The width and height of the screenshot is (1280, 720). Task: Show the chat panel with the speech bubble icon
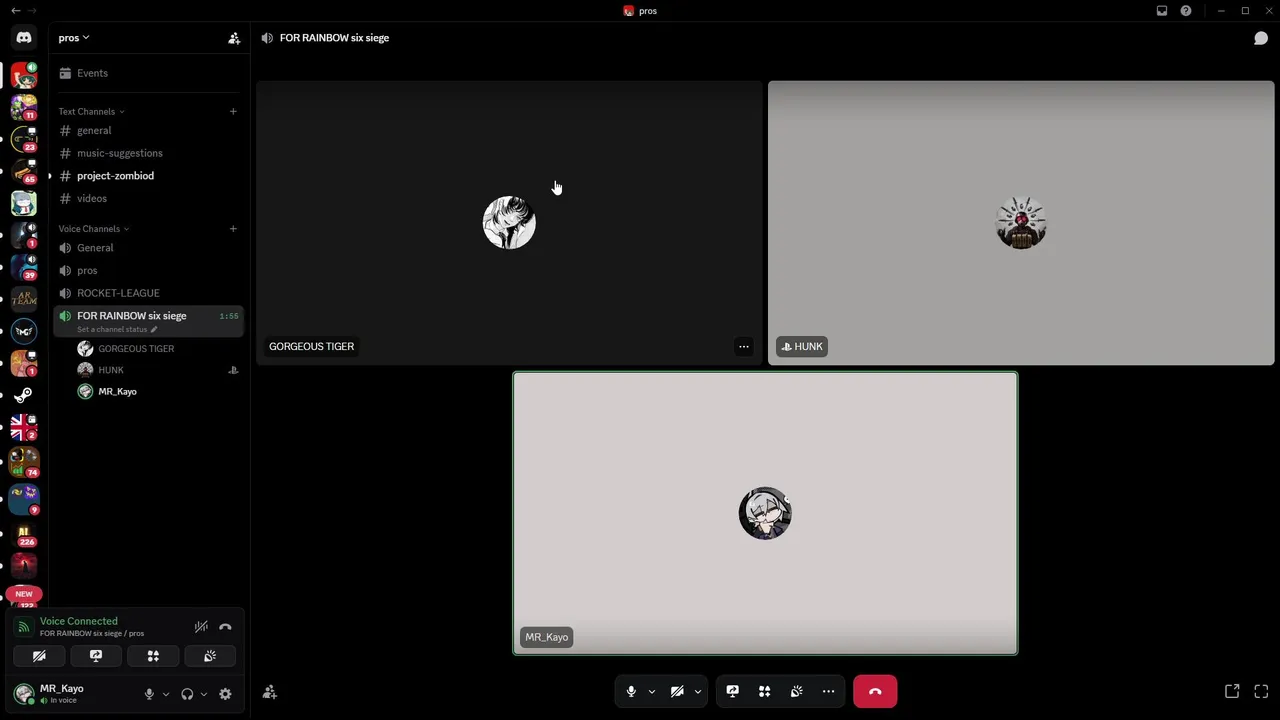point(1261,38)
